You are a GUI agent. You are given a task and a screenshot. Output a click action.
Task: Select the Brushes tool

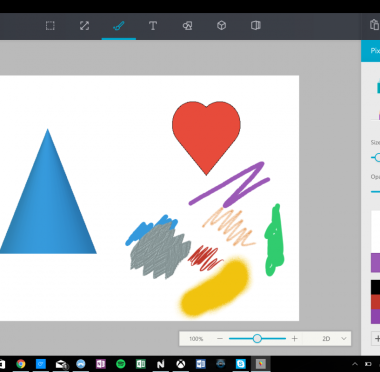coord(119,26)
